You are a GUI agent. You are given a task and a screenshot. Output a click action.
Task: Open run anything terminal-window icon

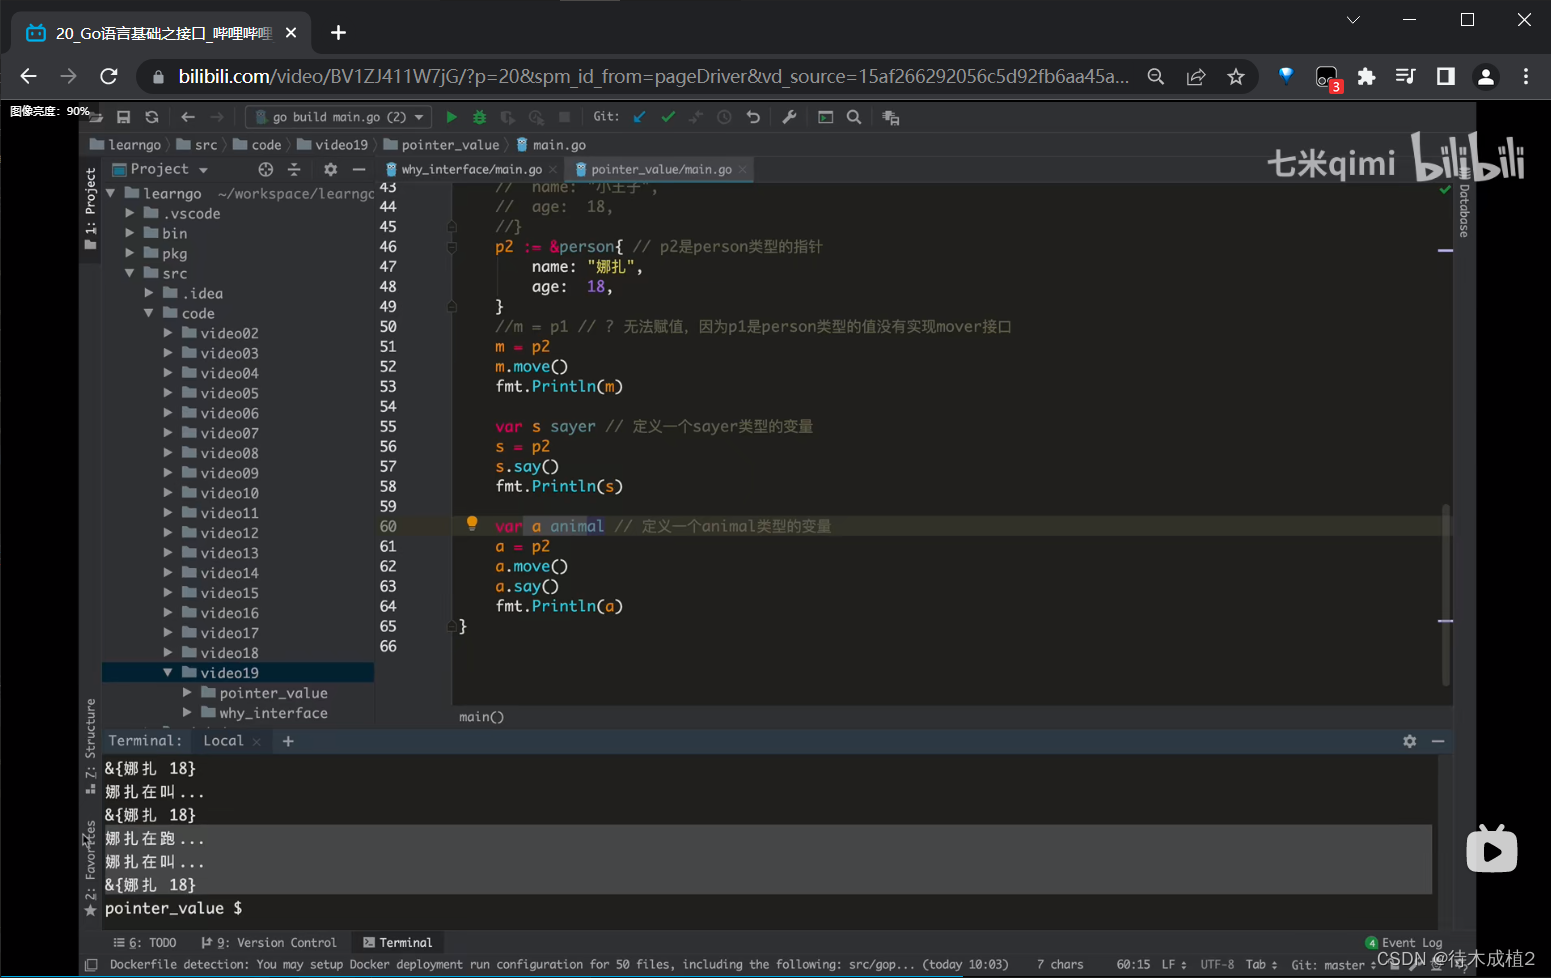click(826, 117)
